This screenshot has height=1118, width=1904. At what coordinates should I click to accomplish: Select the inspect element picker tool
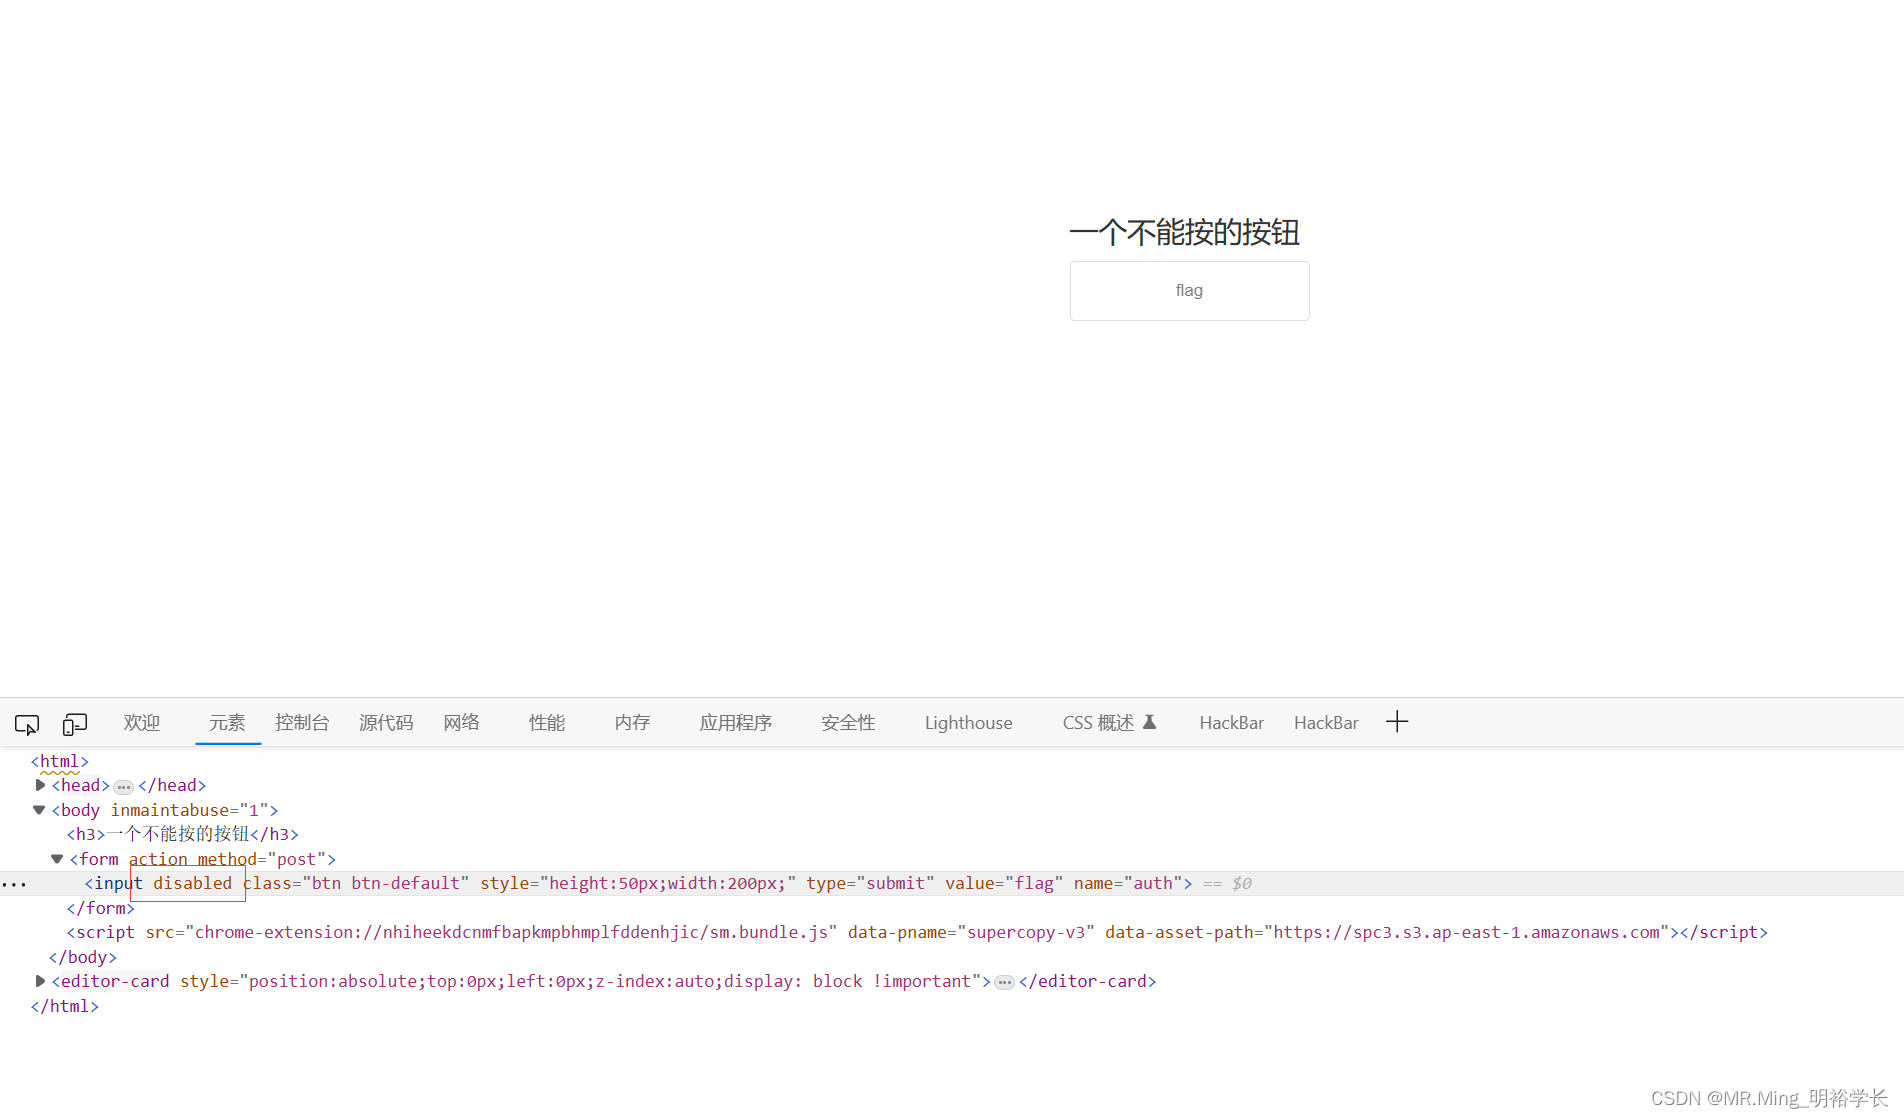click(x=26, y=723)
